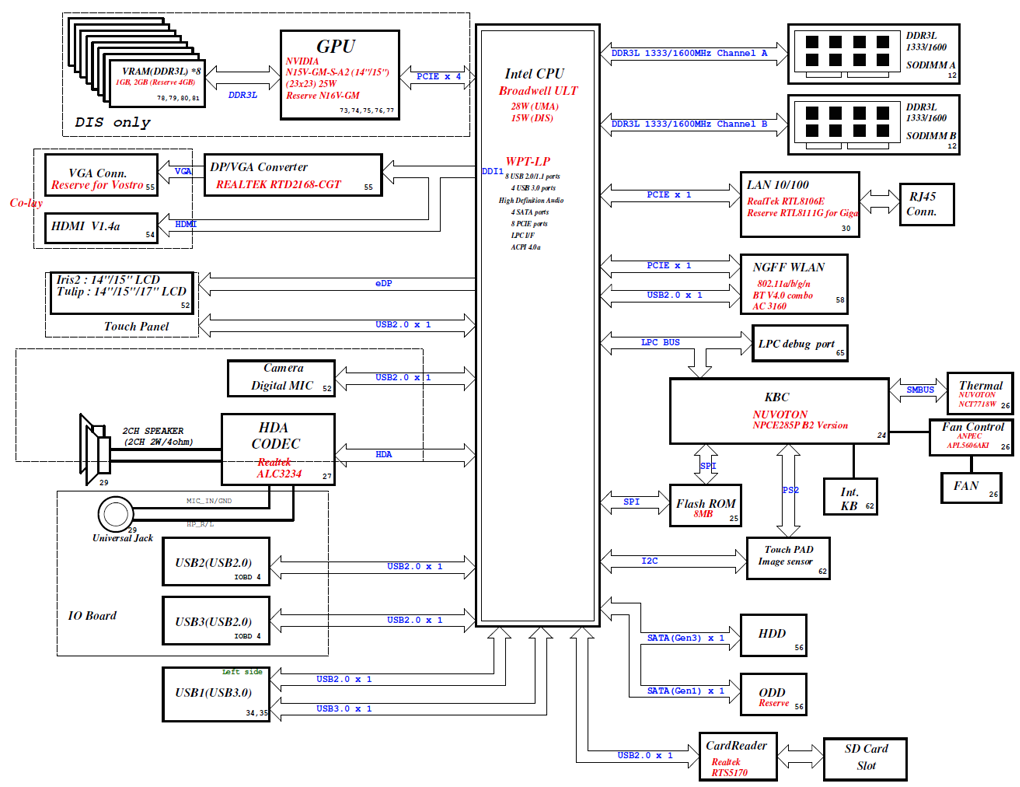
Task: Click 'REALTEK RTD2168-CGT' text
Action: (278, 185)
